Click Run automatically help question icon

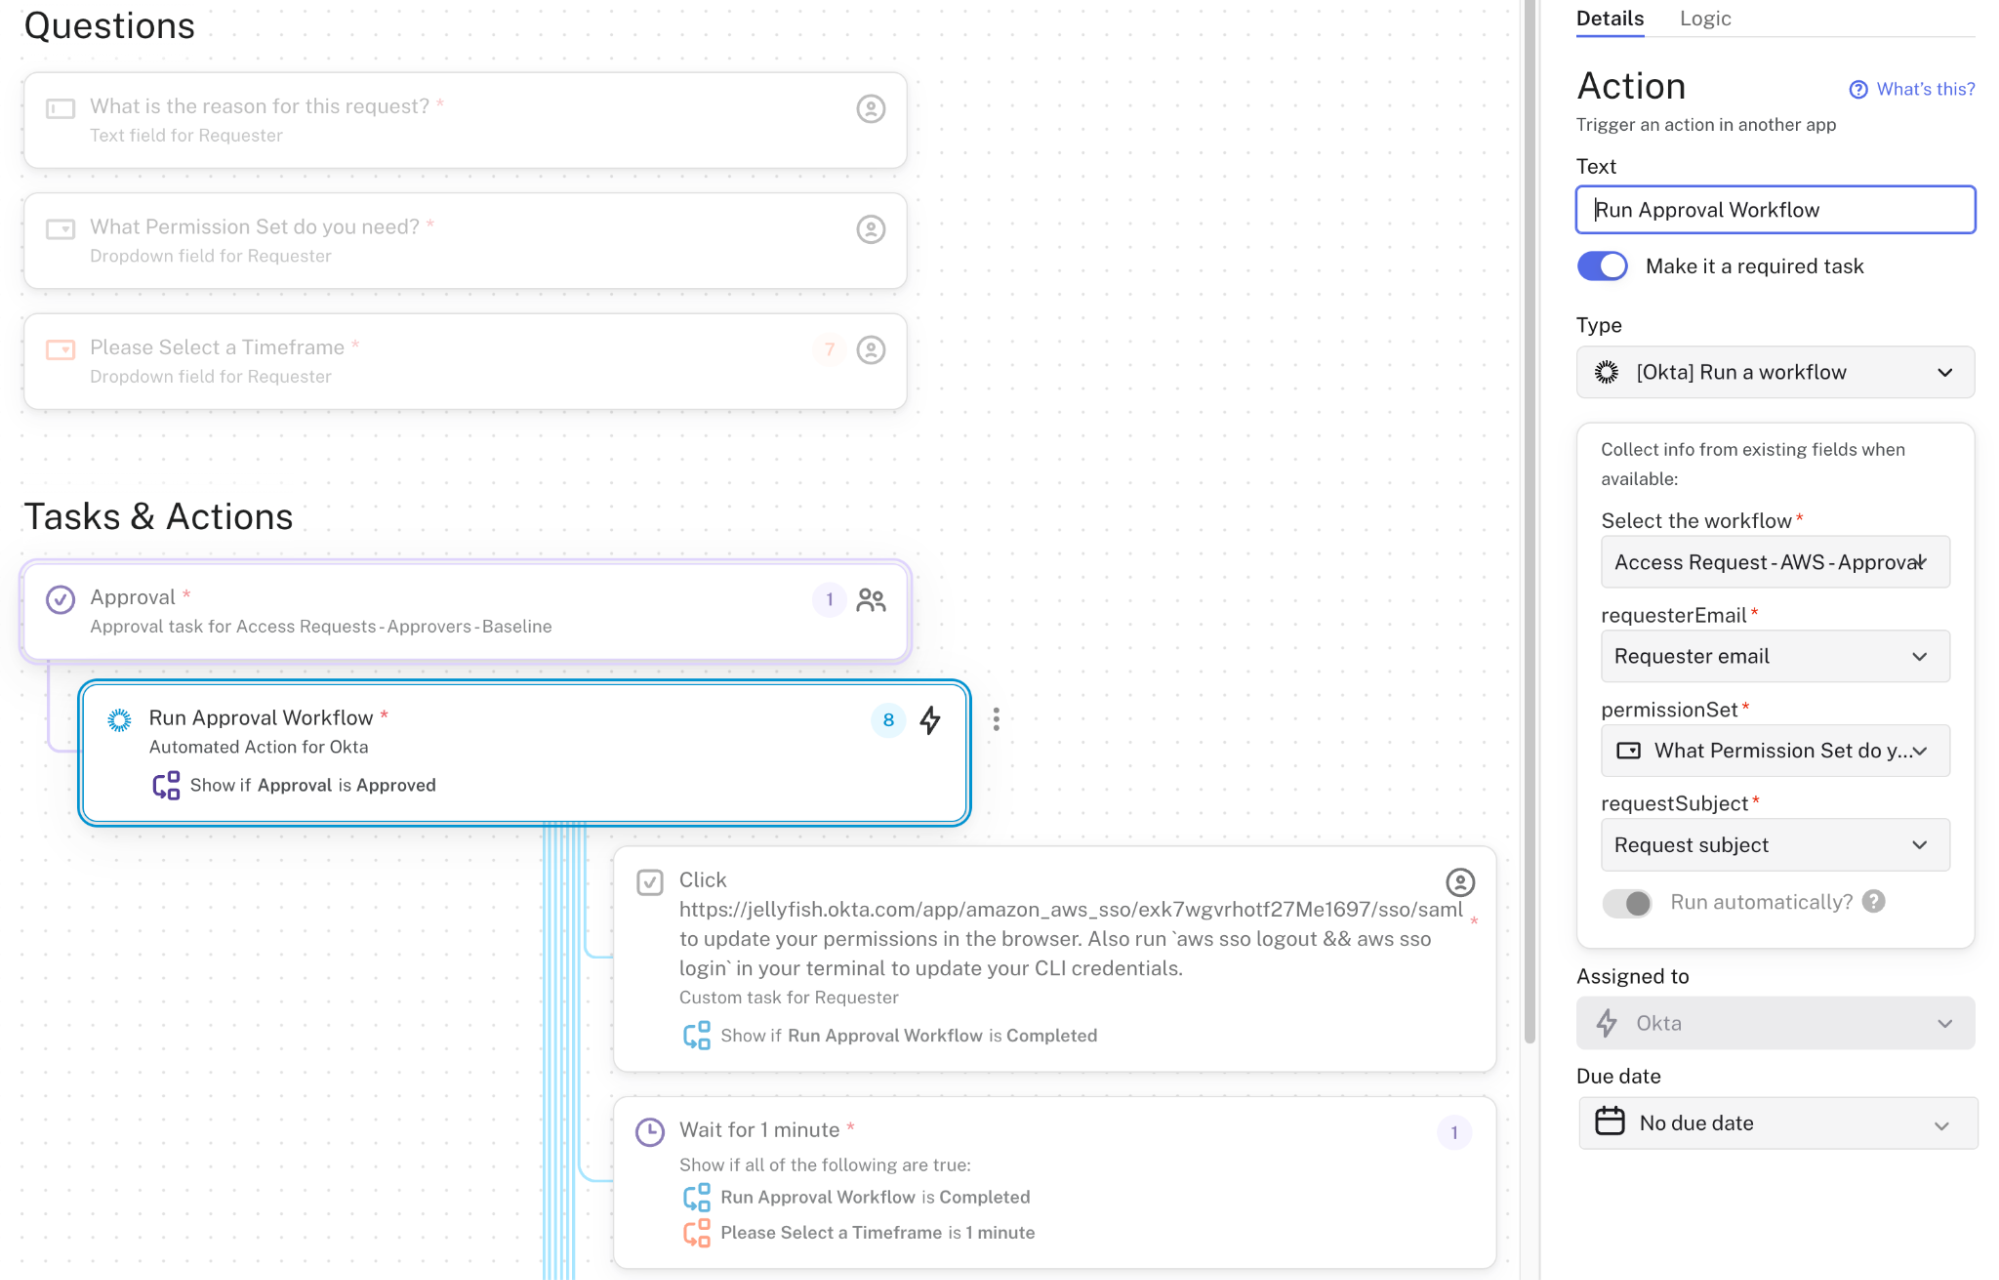point(1875,902)
